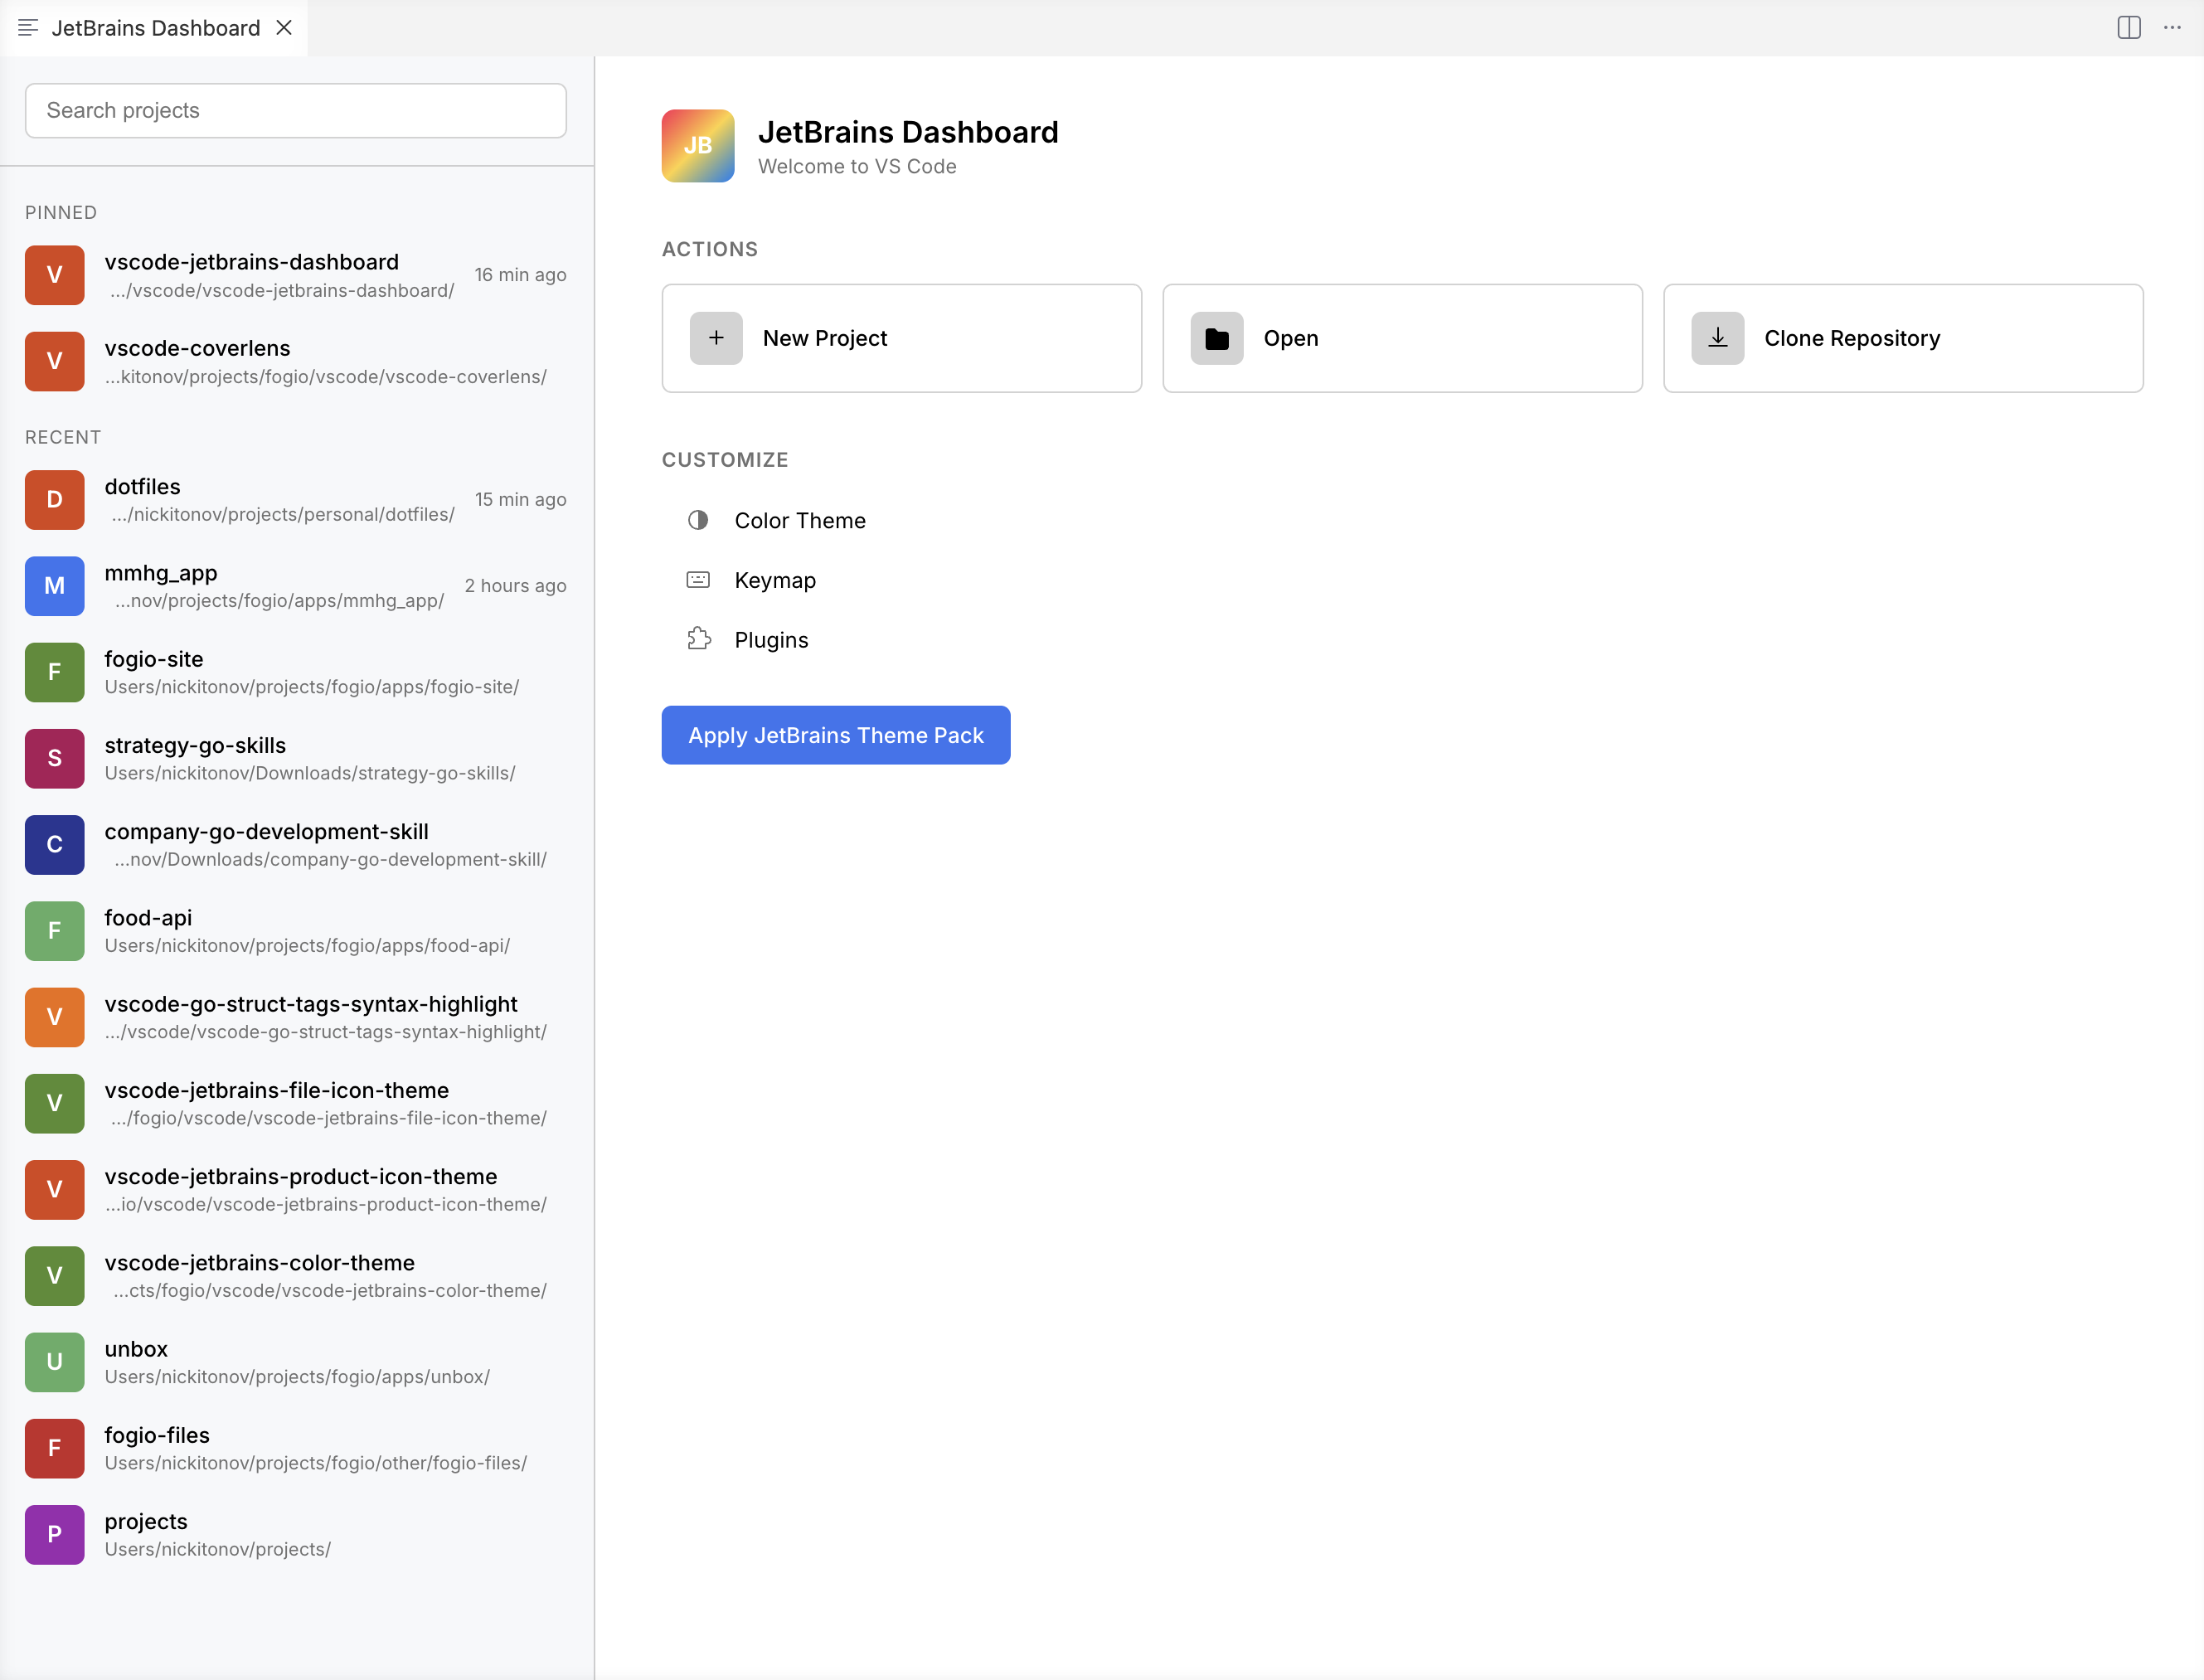This screenshot has height=1680, width=2204.
Task: Click the Clone Repository label
Action: (x=1852, y=338)
